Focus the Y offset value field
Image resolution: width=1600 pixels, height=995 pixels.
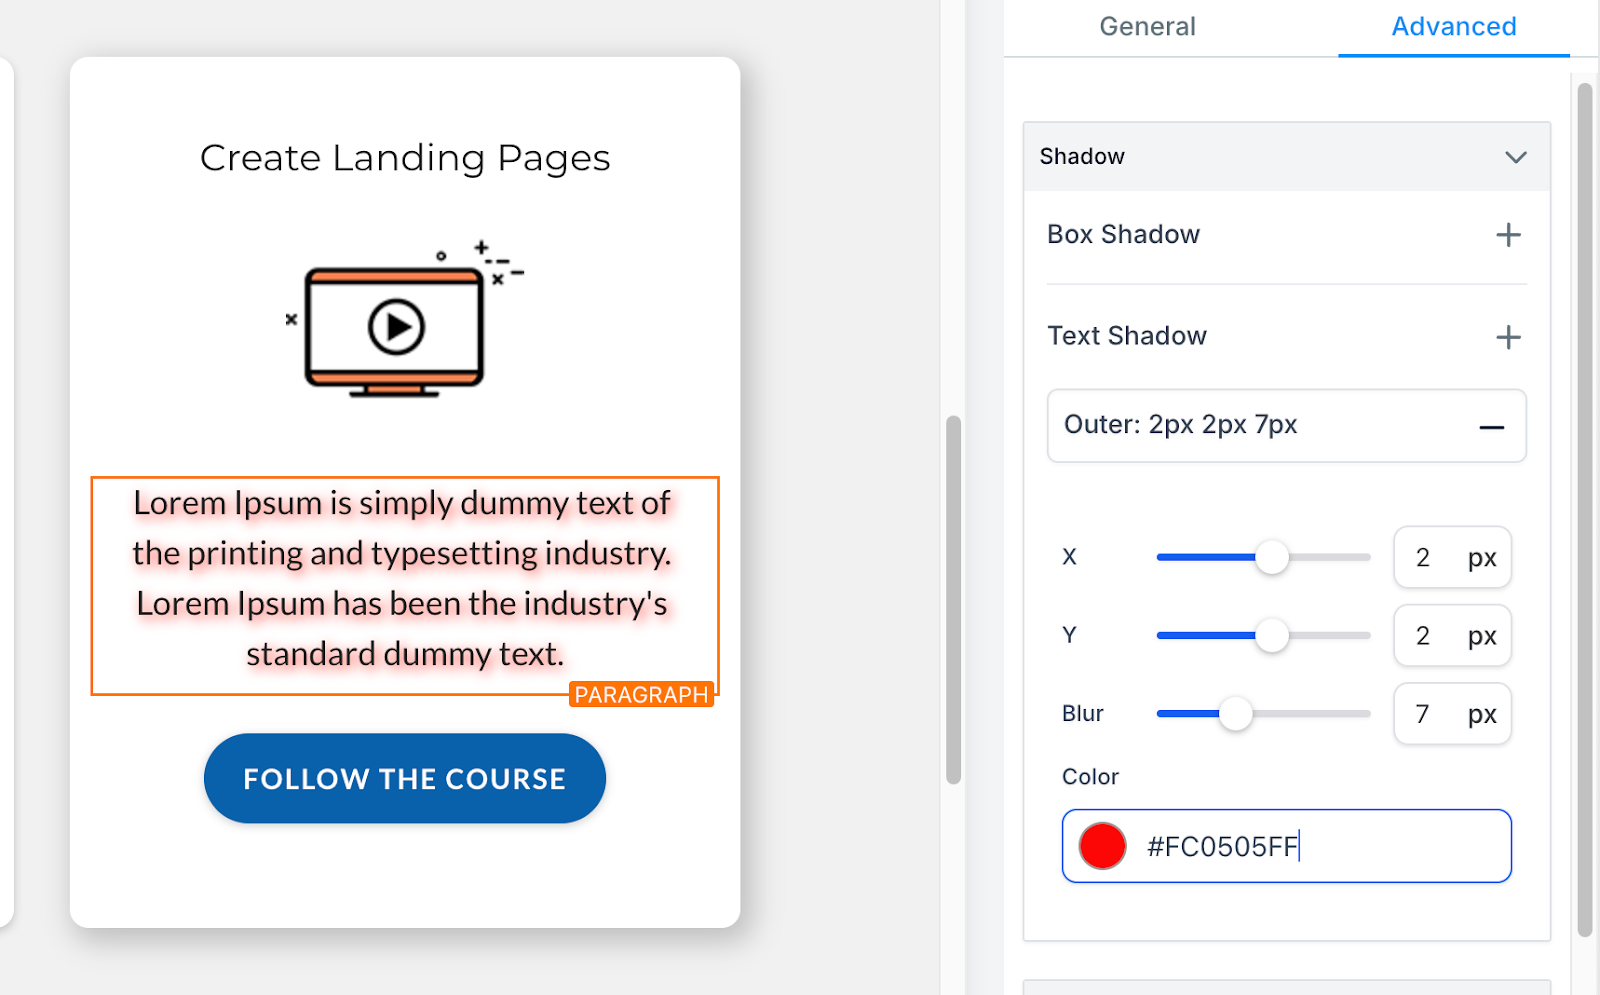[x=1452, y=635]
